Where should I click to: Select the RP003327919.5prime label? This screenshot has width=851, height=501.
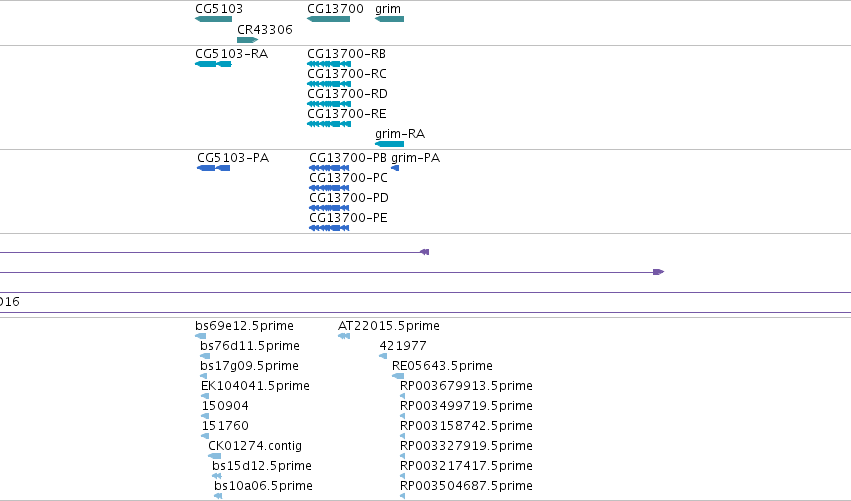(466, 446)
